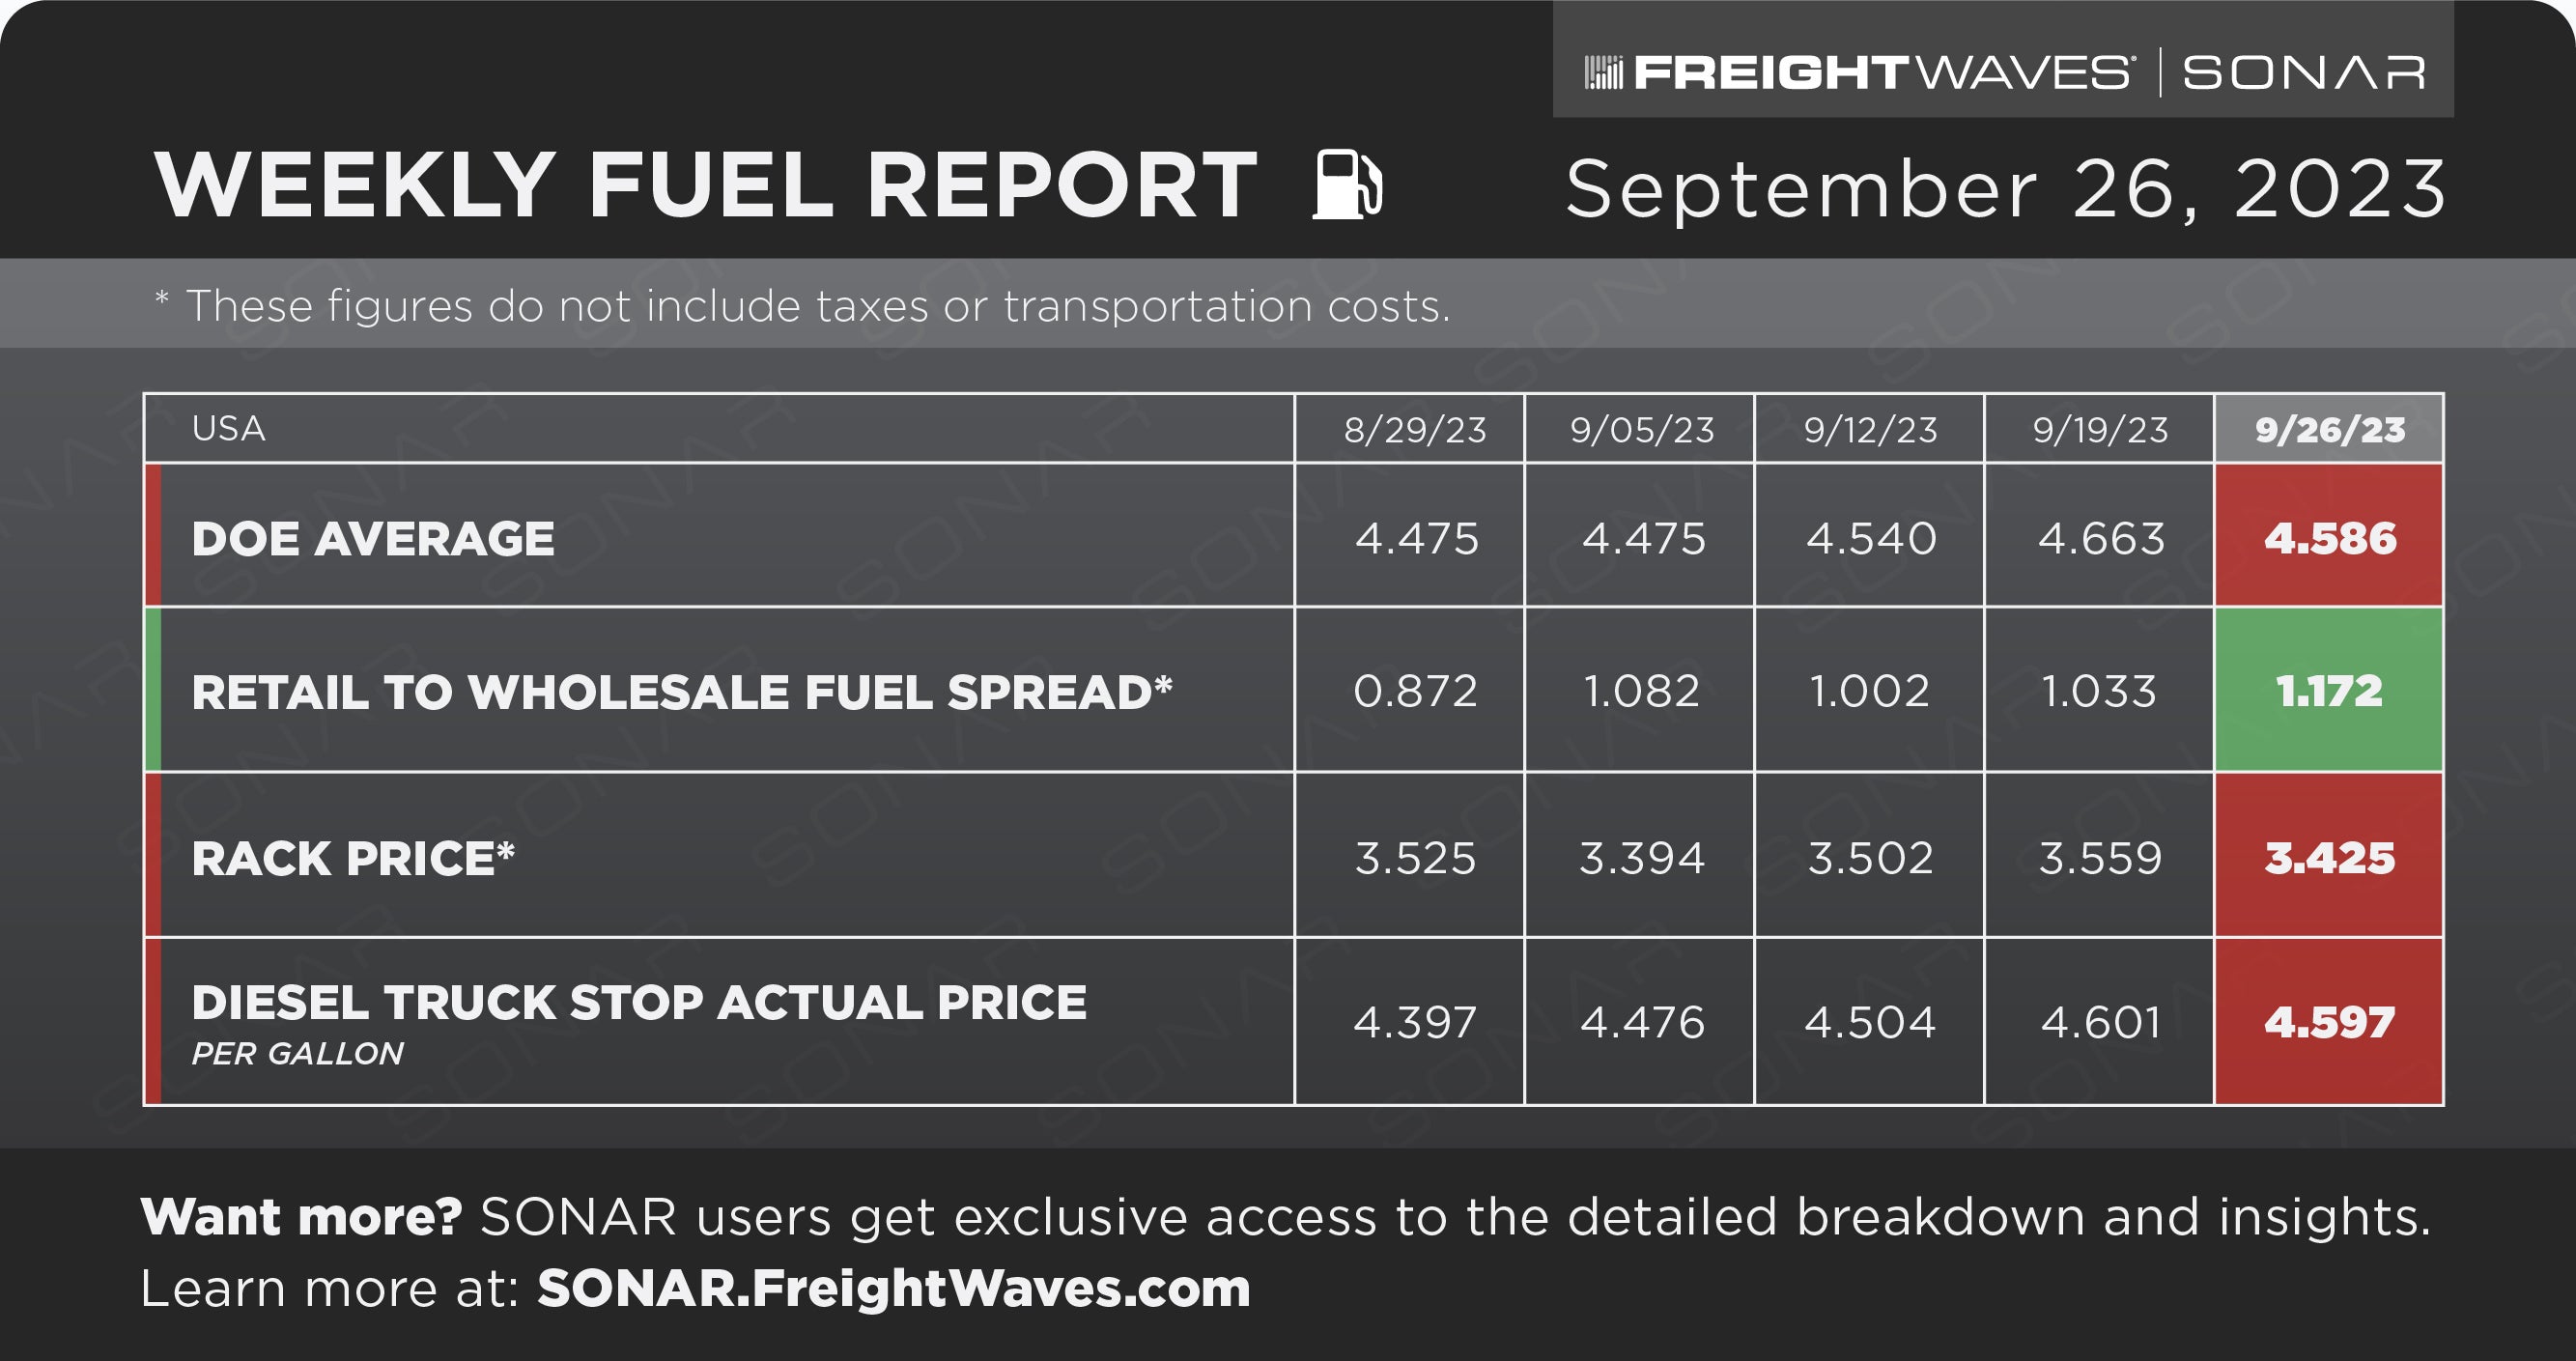The width and height of the screenshot is (2576, 1361).
Task: Select the RACK PRICE row label
Action: [353, 858]
